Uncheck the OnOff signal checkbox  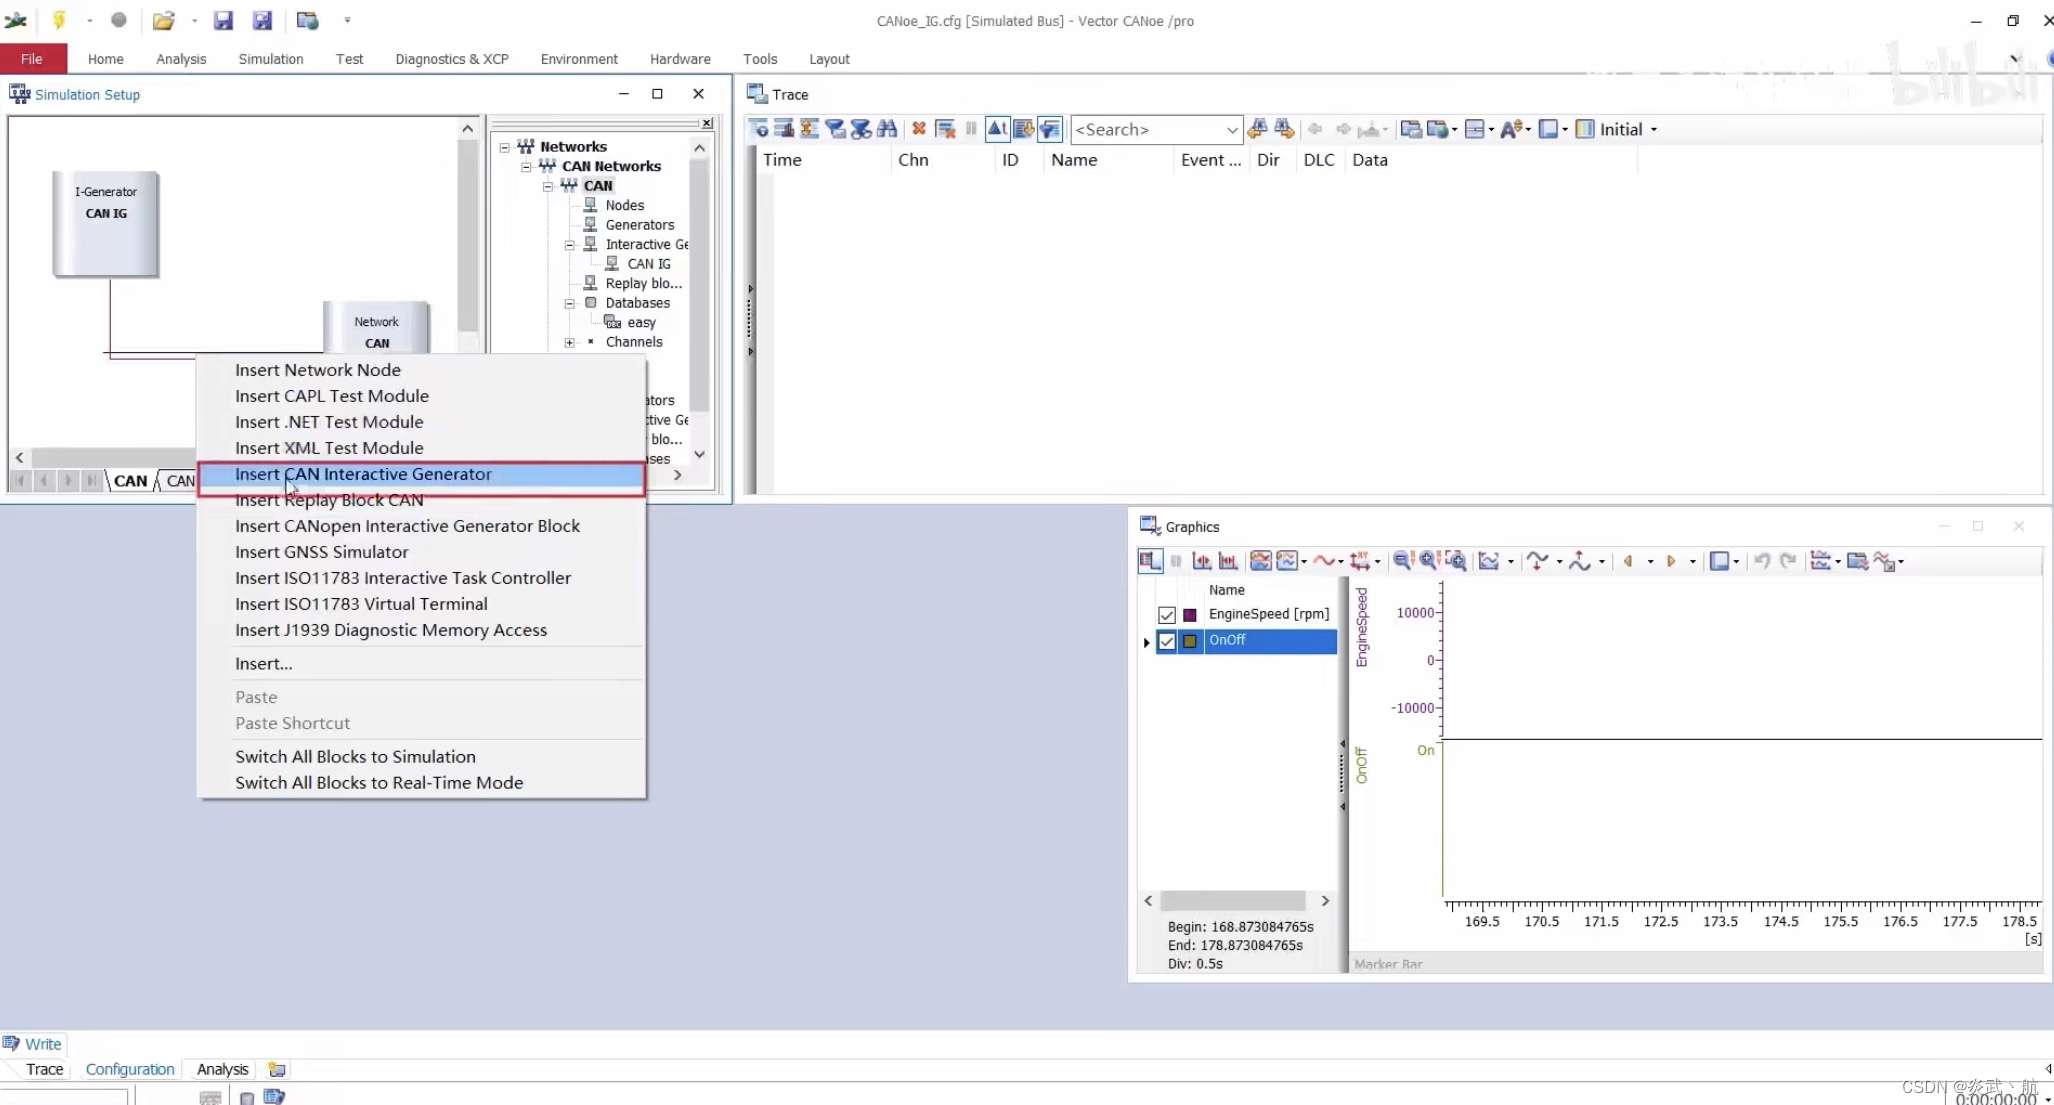point(1166,641)
